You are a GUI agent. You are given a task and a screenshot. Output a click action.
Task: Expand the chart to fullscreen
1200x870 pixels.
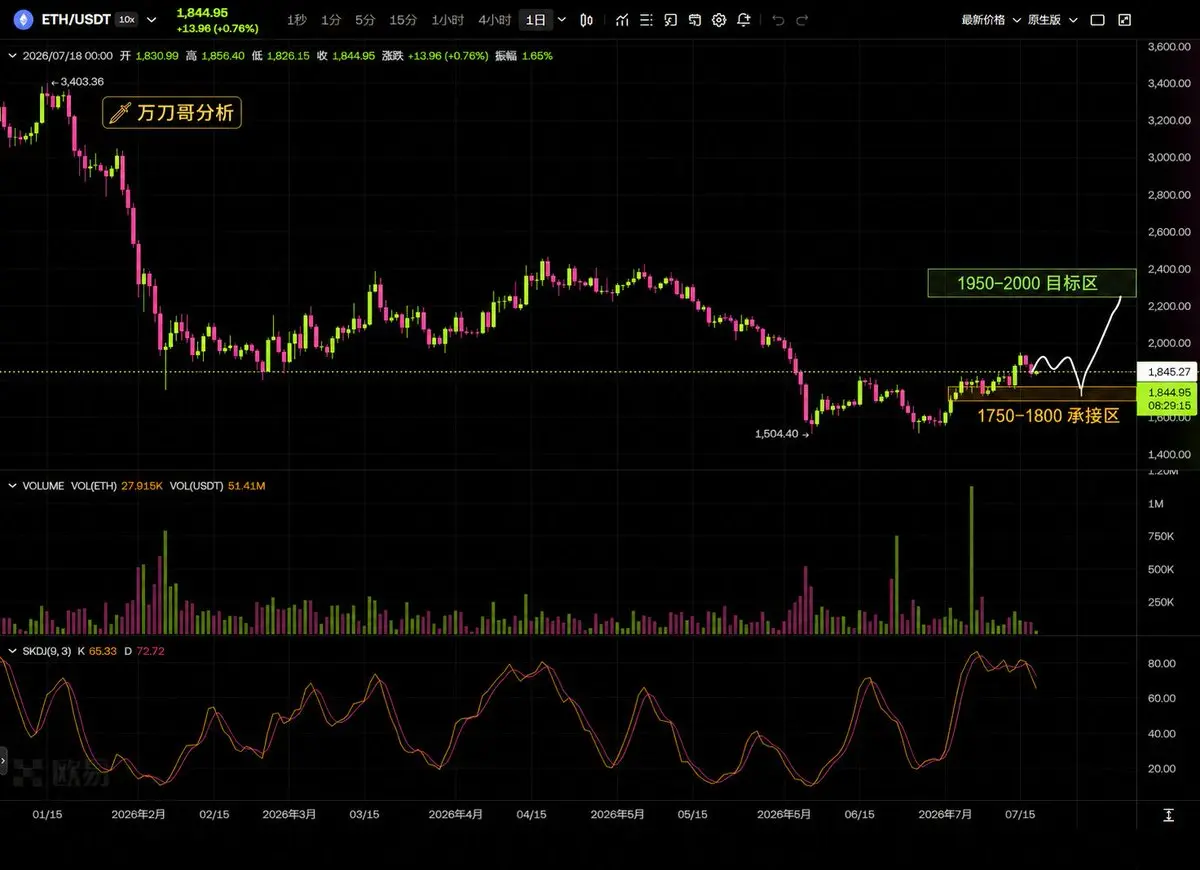click(1125, 20)
